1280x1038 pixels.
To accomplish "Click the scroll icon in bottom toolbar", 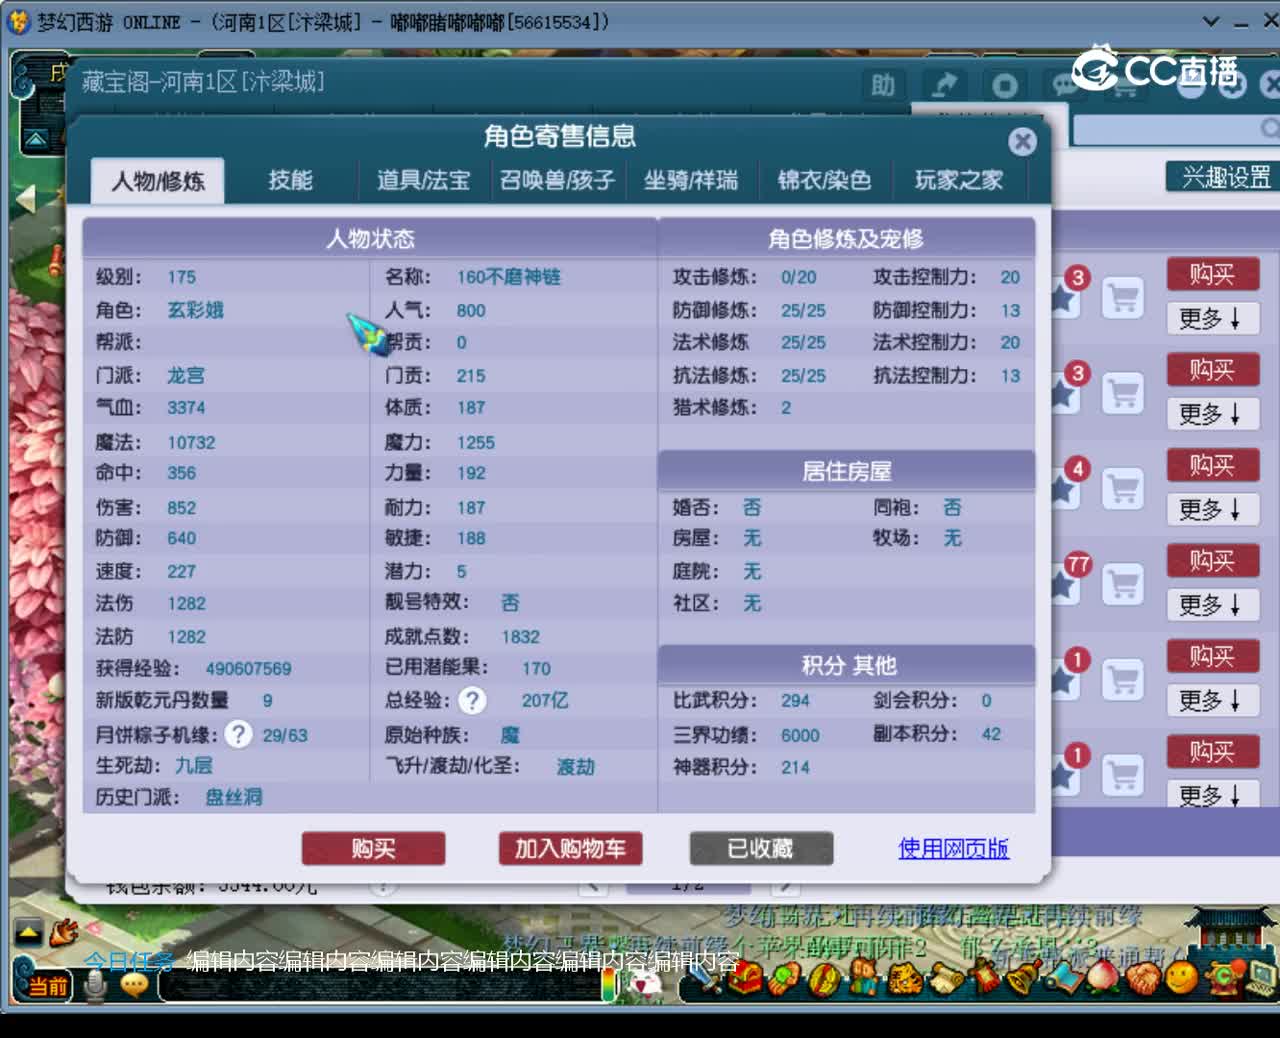I will [x=946, y=978].
